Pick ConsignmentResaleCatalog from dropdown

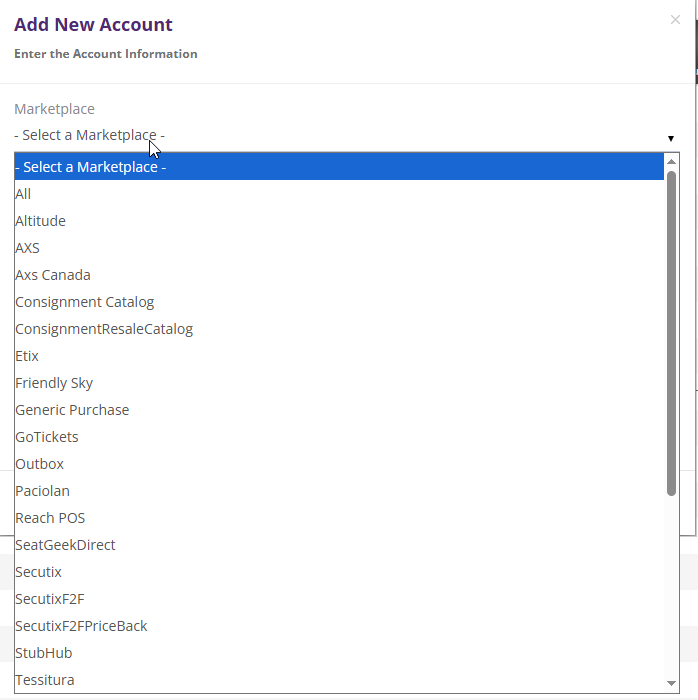pos(104,329)
